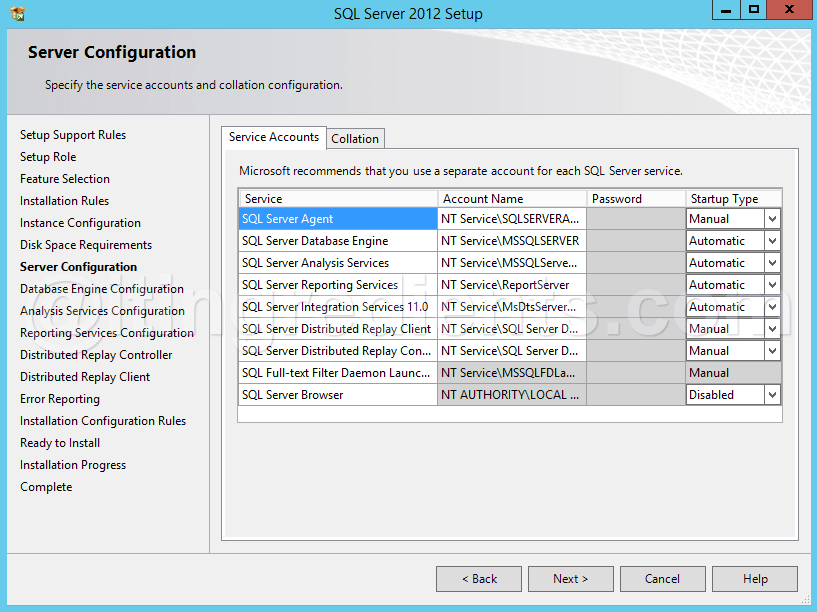Expand SQL Server Agent startup type dropdown
The width and height of the screenshot is (817, 612).
coord(772,219)
